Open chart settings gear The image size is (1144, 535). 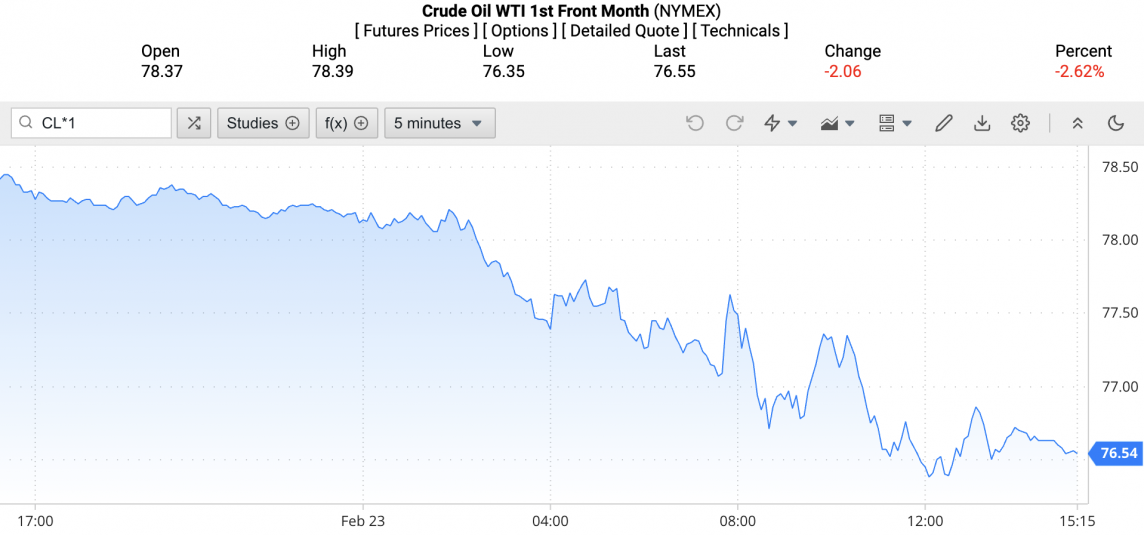pos(1020,123)
